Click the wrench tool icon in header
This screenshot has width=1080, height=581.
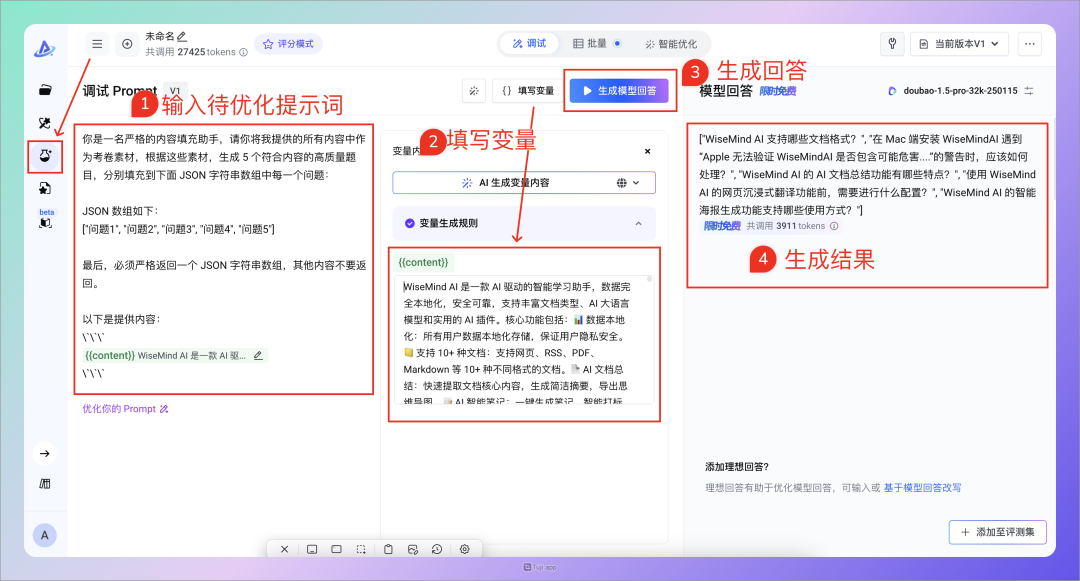(x=891, y=44)
